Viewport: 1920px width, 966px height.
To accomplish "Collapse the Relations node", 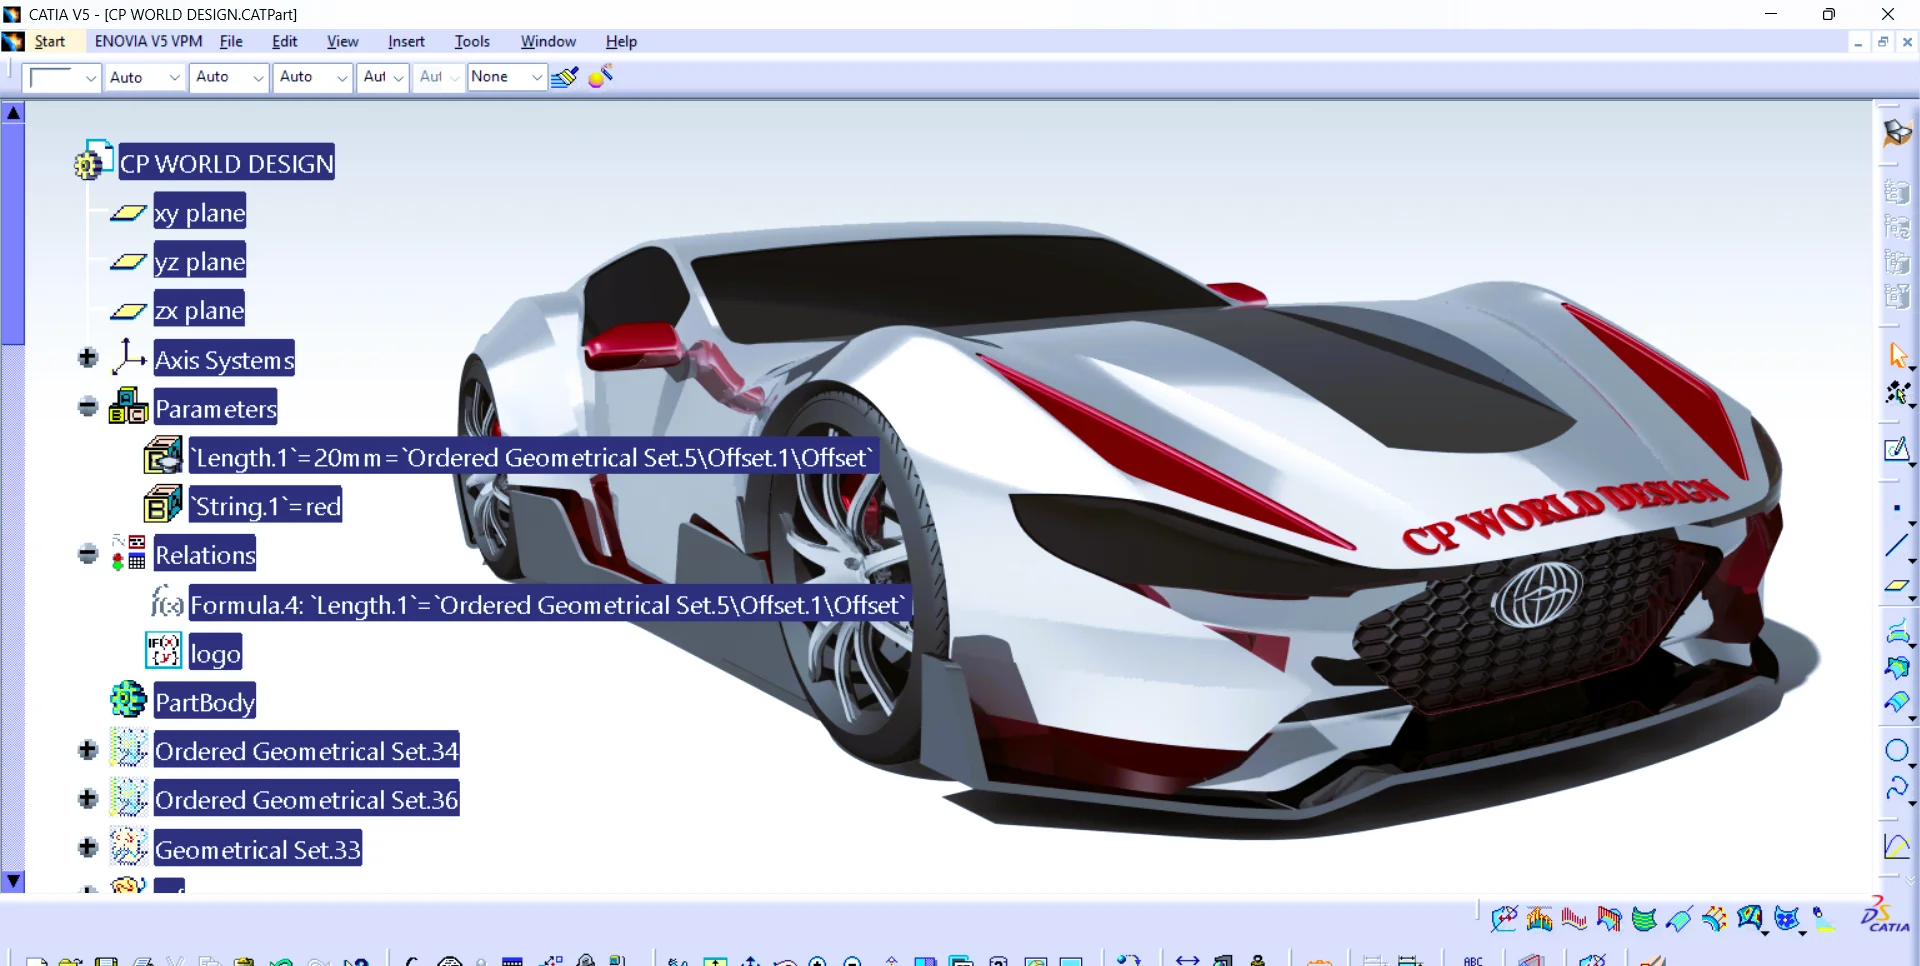I will click(x=88, y=554).
